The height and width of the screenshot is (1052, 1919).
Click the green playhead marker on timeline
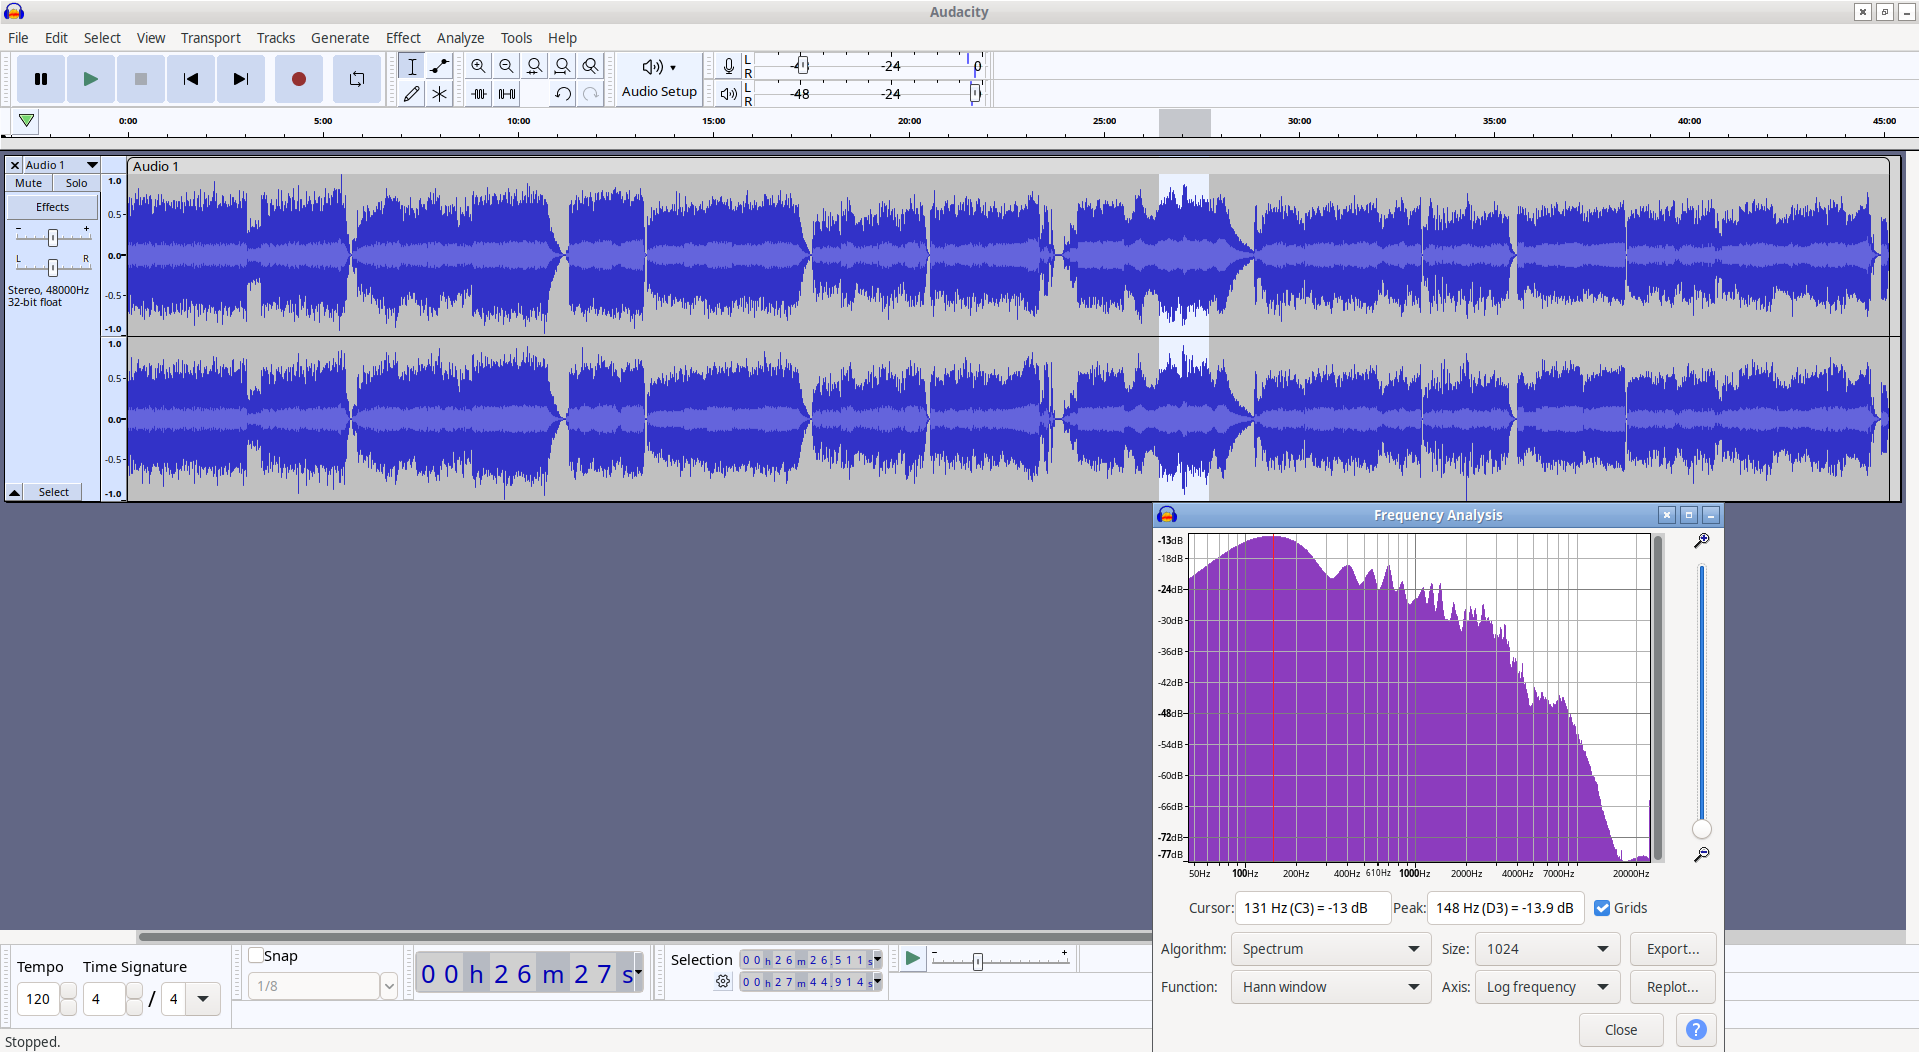tap(27, 121)
